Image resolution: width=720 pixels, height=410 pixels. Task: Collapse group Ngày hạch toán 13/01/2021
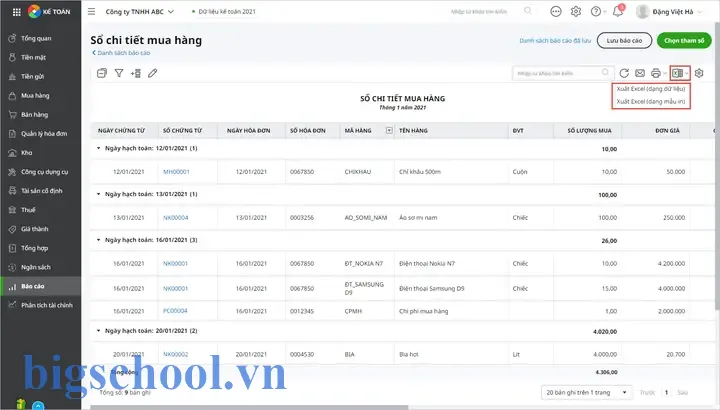click(98, 194)
